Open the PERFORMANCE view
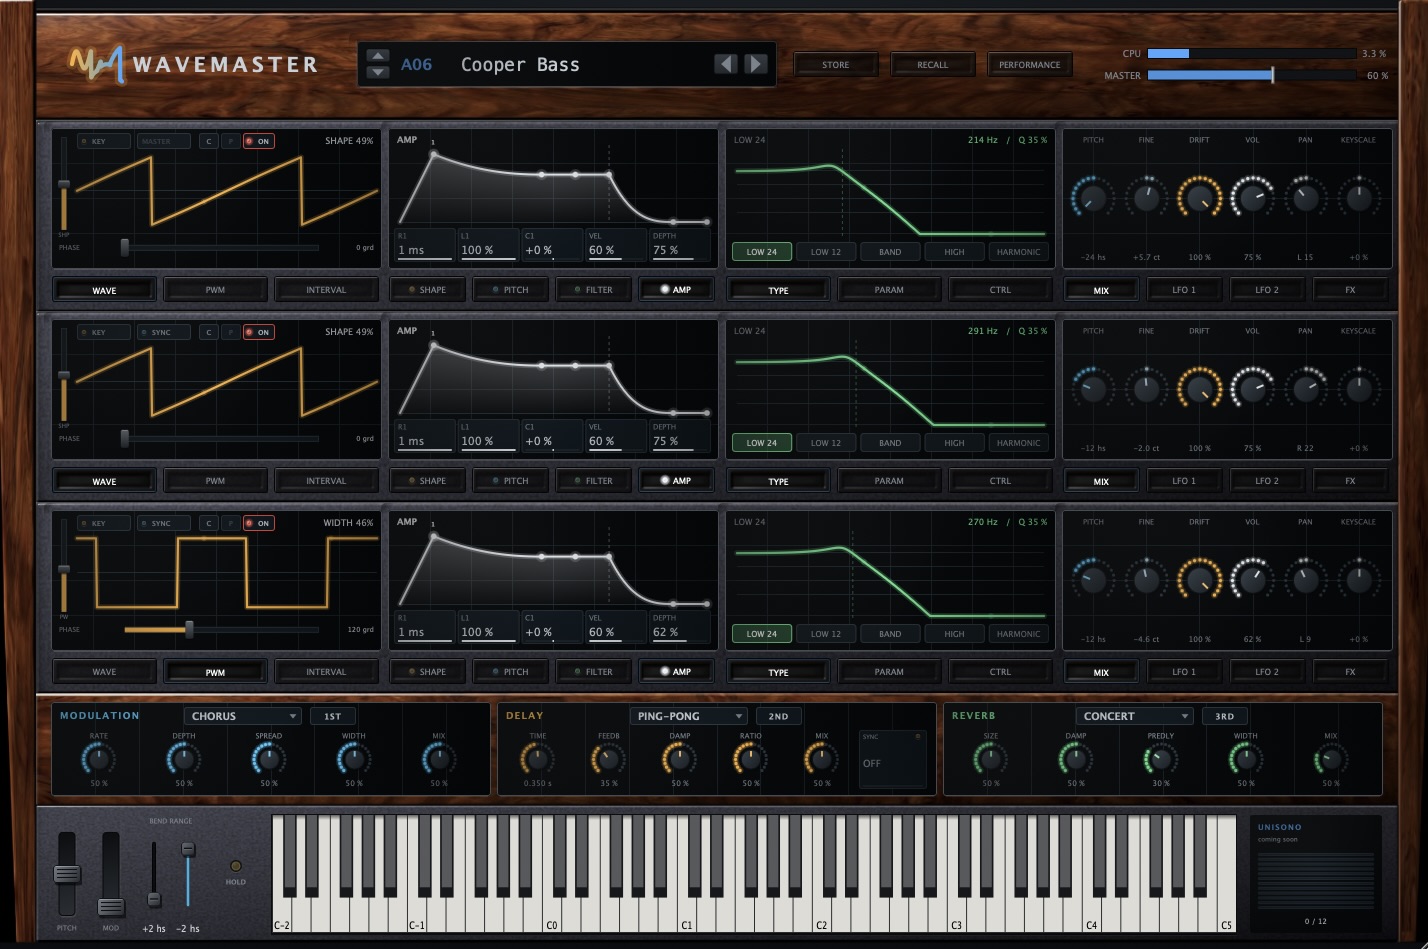 click(x=1029, y=65)
